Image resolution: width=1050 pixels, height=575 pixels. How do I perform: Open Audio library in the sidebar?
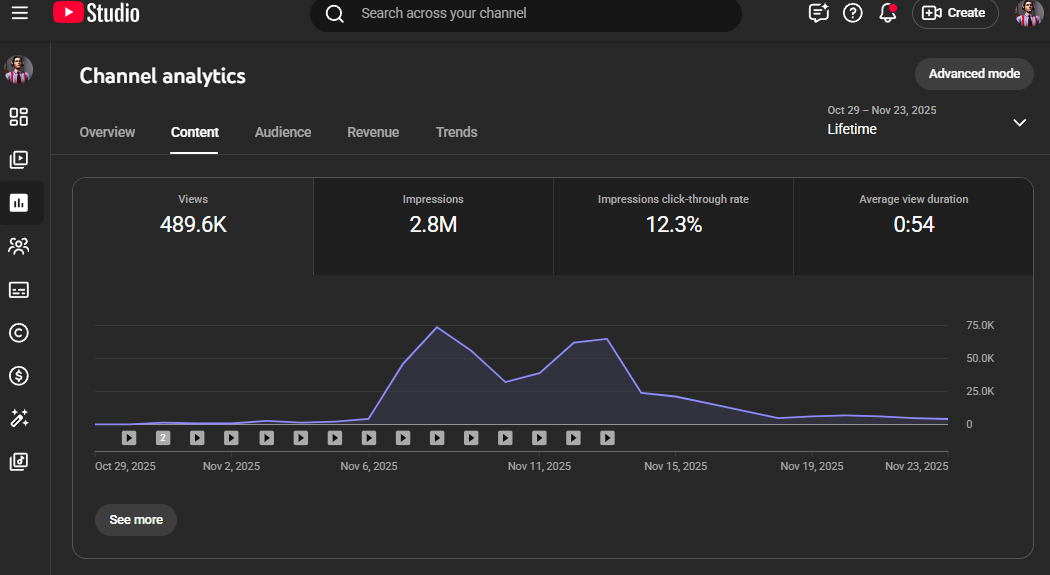[x=19, y=462]
